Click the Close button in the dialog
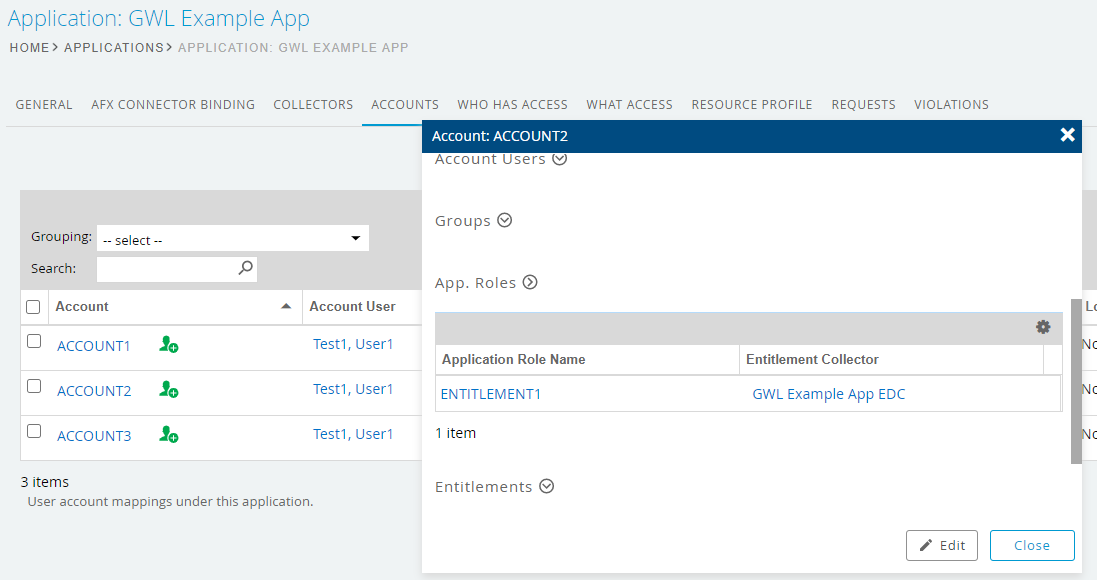This screenshot has width=1097, height=580. point(1032,545)
